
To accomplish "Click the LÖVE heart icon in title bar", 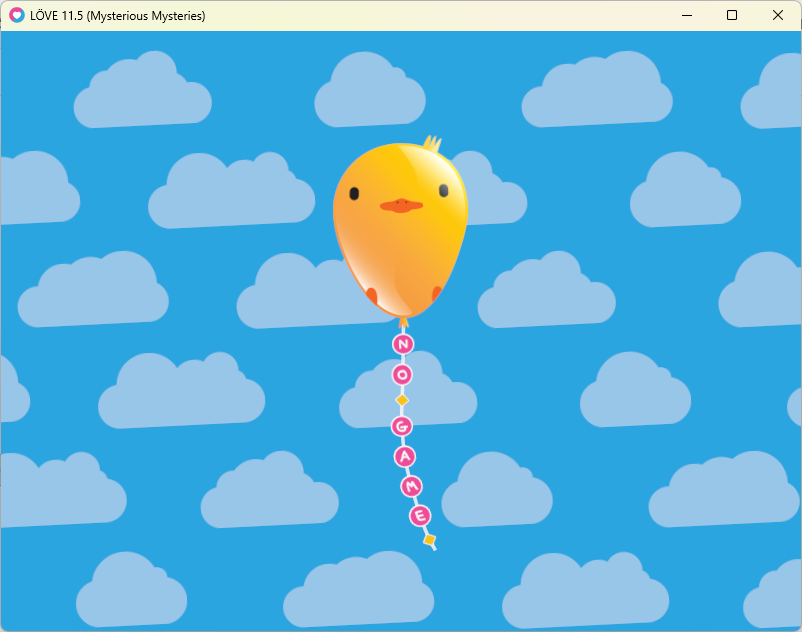I will click(x=16, y=15).
